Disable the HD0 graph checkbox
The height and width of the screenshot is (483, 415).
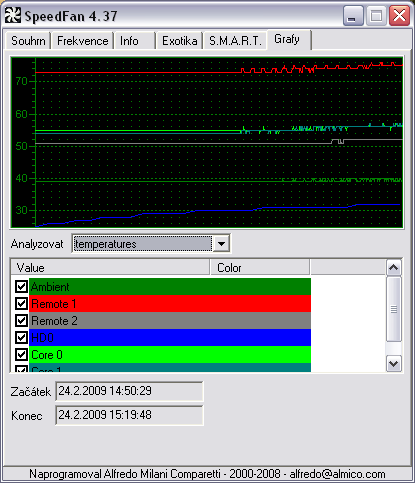tap(22, 337)
